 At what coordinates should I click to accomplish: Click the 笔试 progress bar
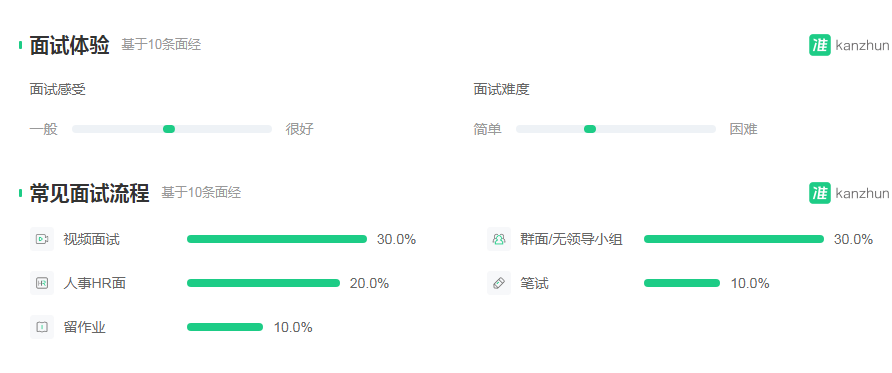coord(682,283)
